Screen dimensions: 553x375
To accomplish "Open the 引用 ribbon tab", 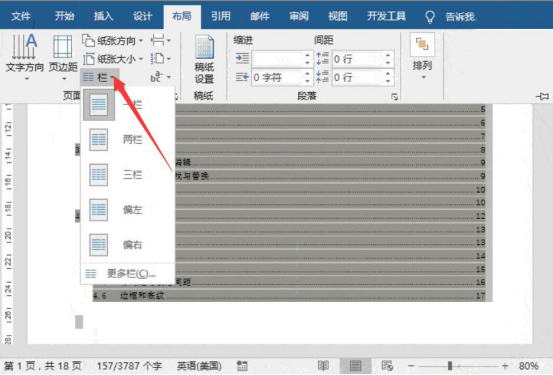I will pos(221,16).
